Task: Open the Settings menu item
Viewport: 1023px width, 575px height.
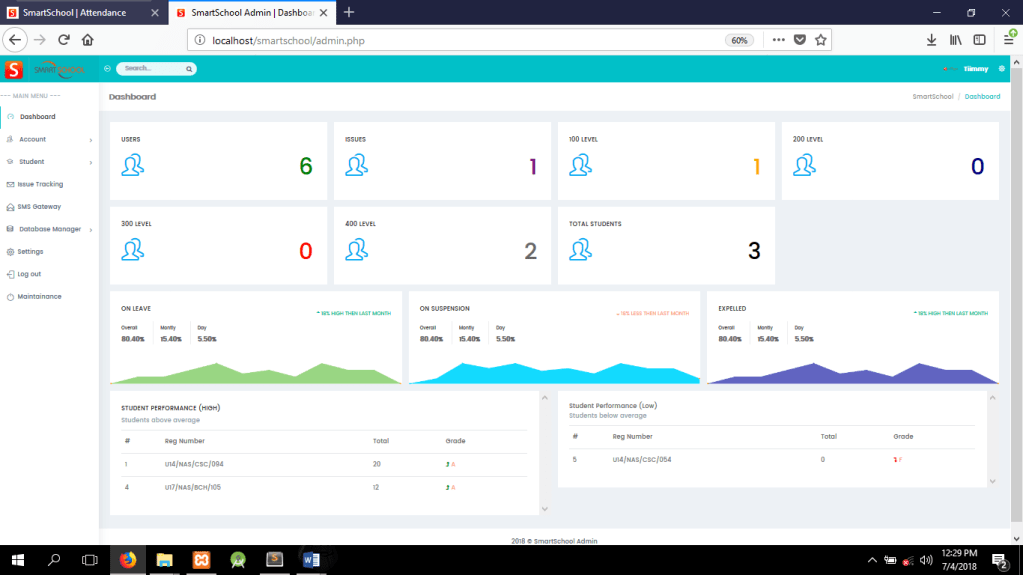Action: (x=30, y=252)
